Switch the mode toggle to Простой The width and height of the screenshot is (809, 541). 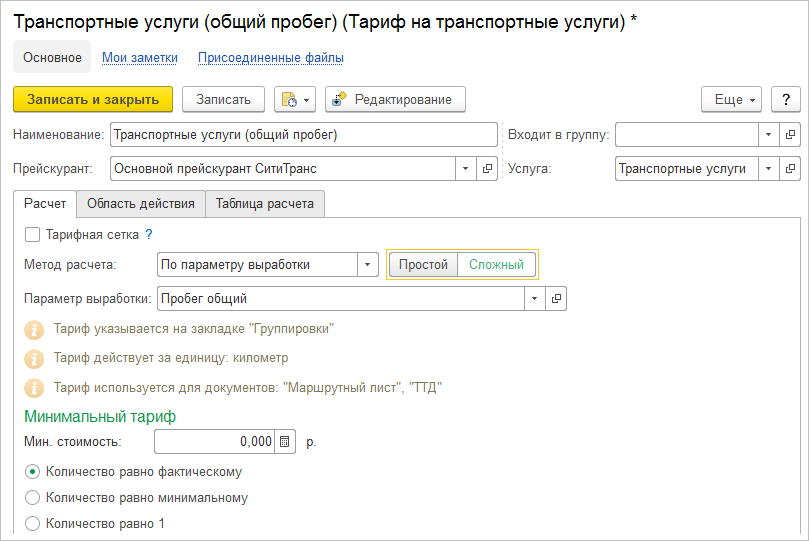pyautogui.click(x=423, y=265)
